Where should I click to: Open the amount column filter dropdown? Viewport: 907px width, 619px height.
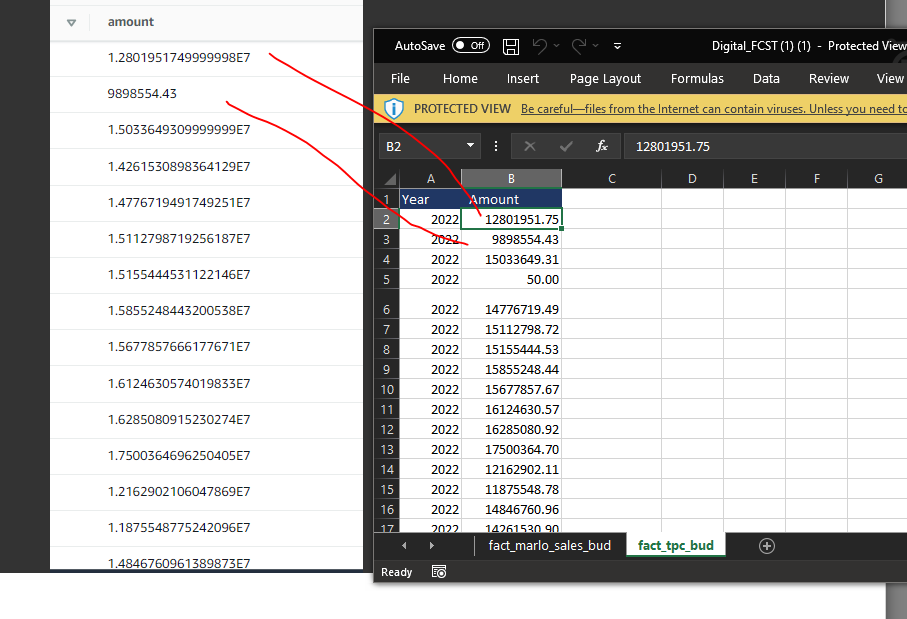point(70,21)
